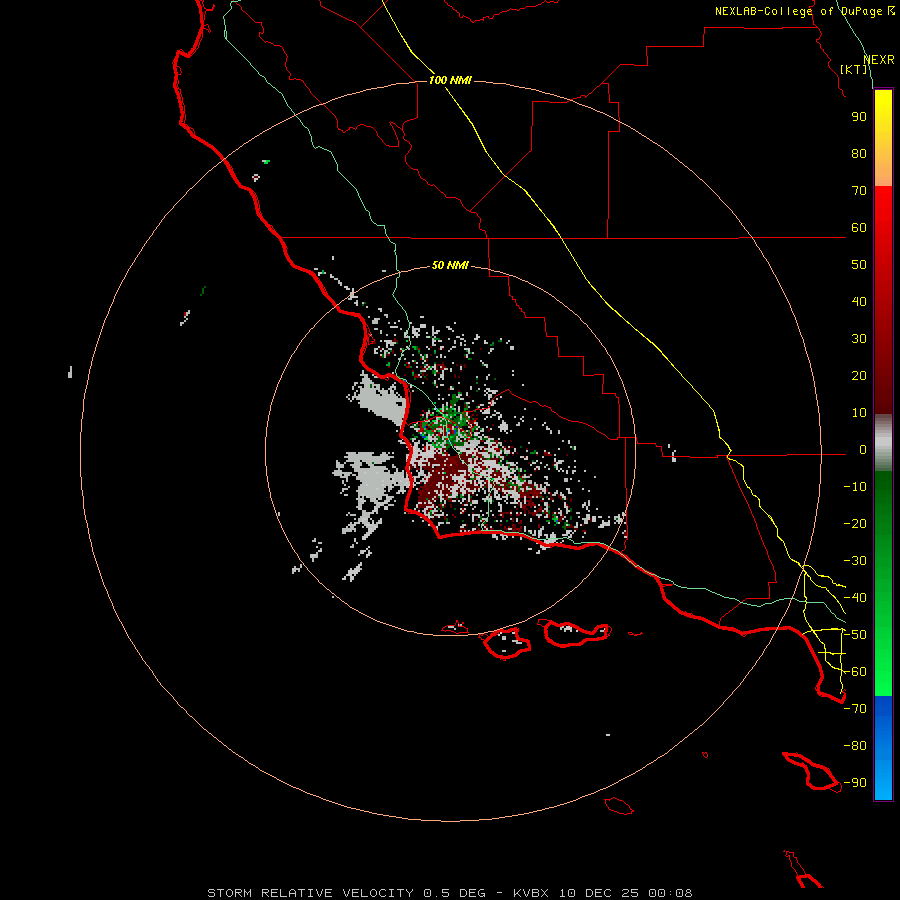Click the "-20" value on the velocity scale
Screen dimensions: 900x900
pos(855,524)
